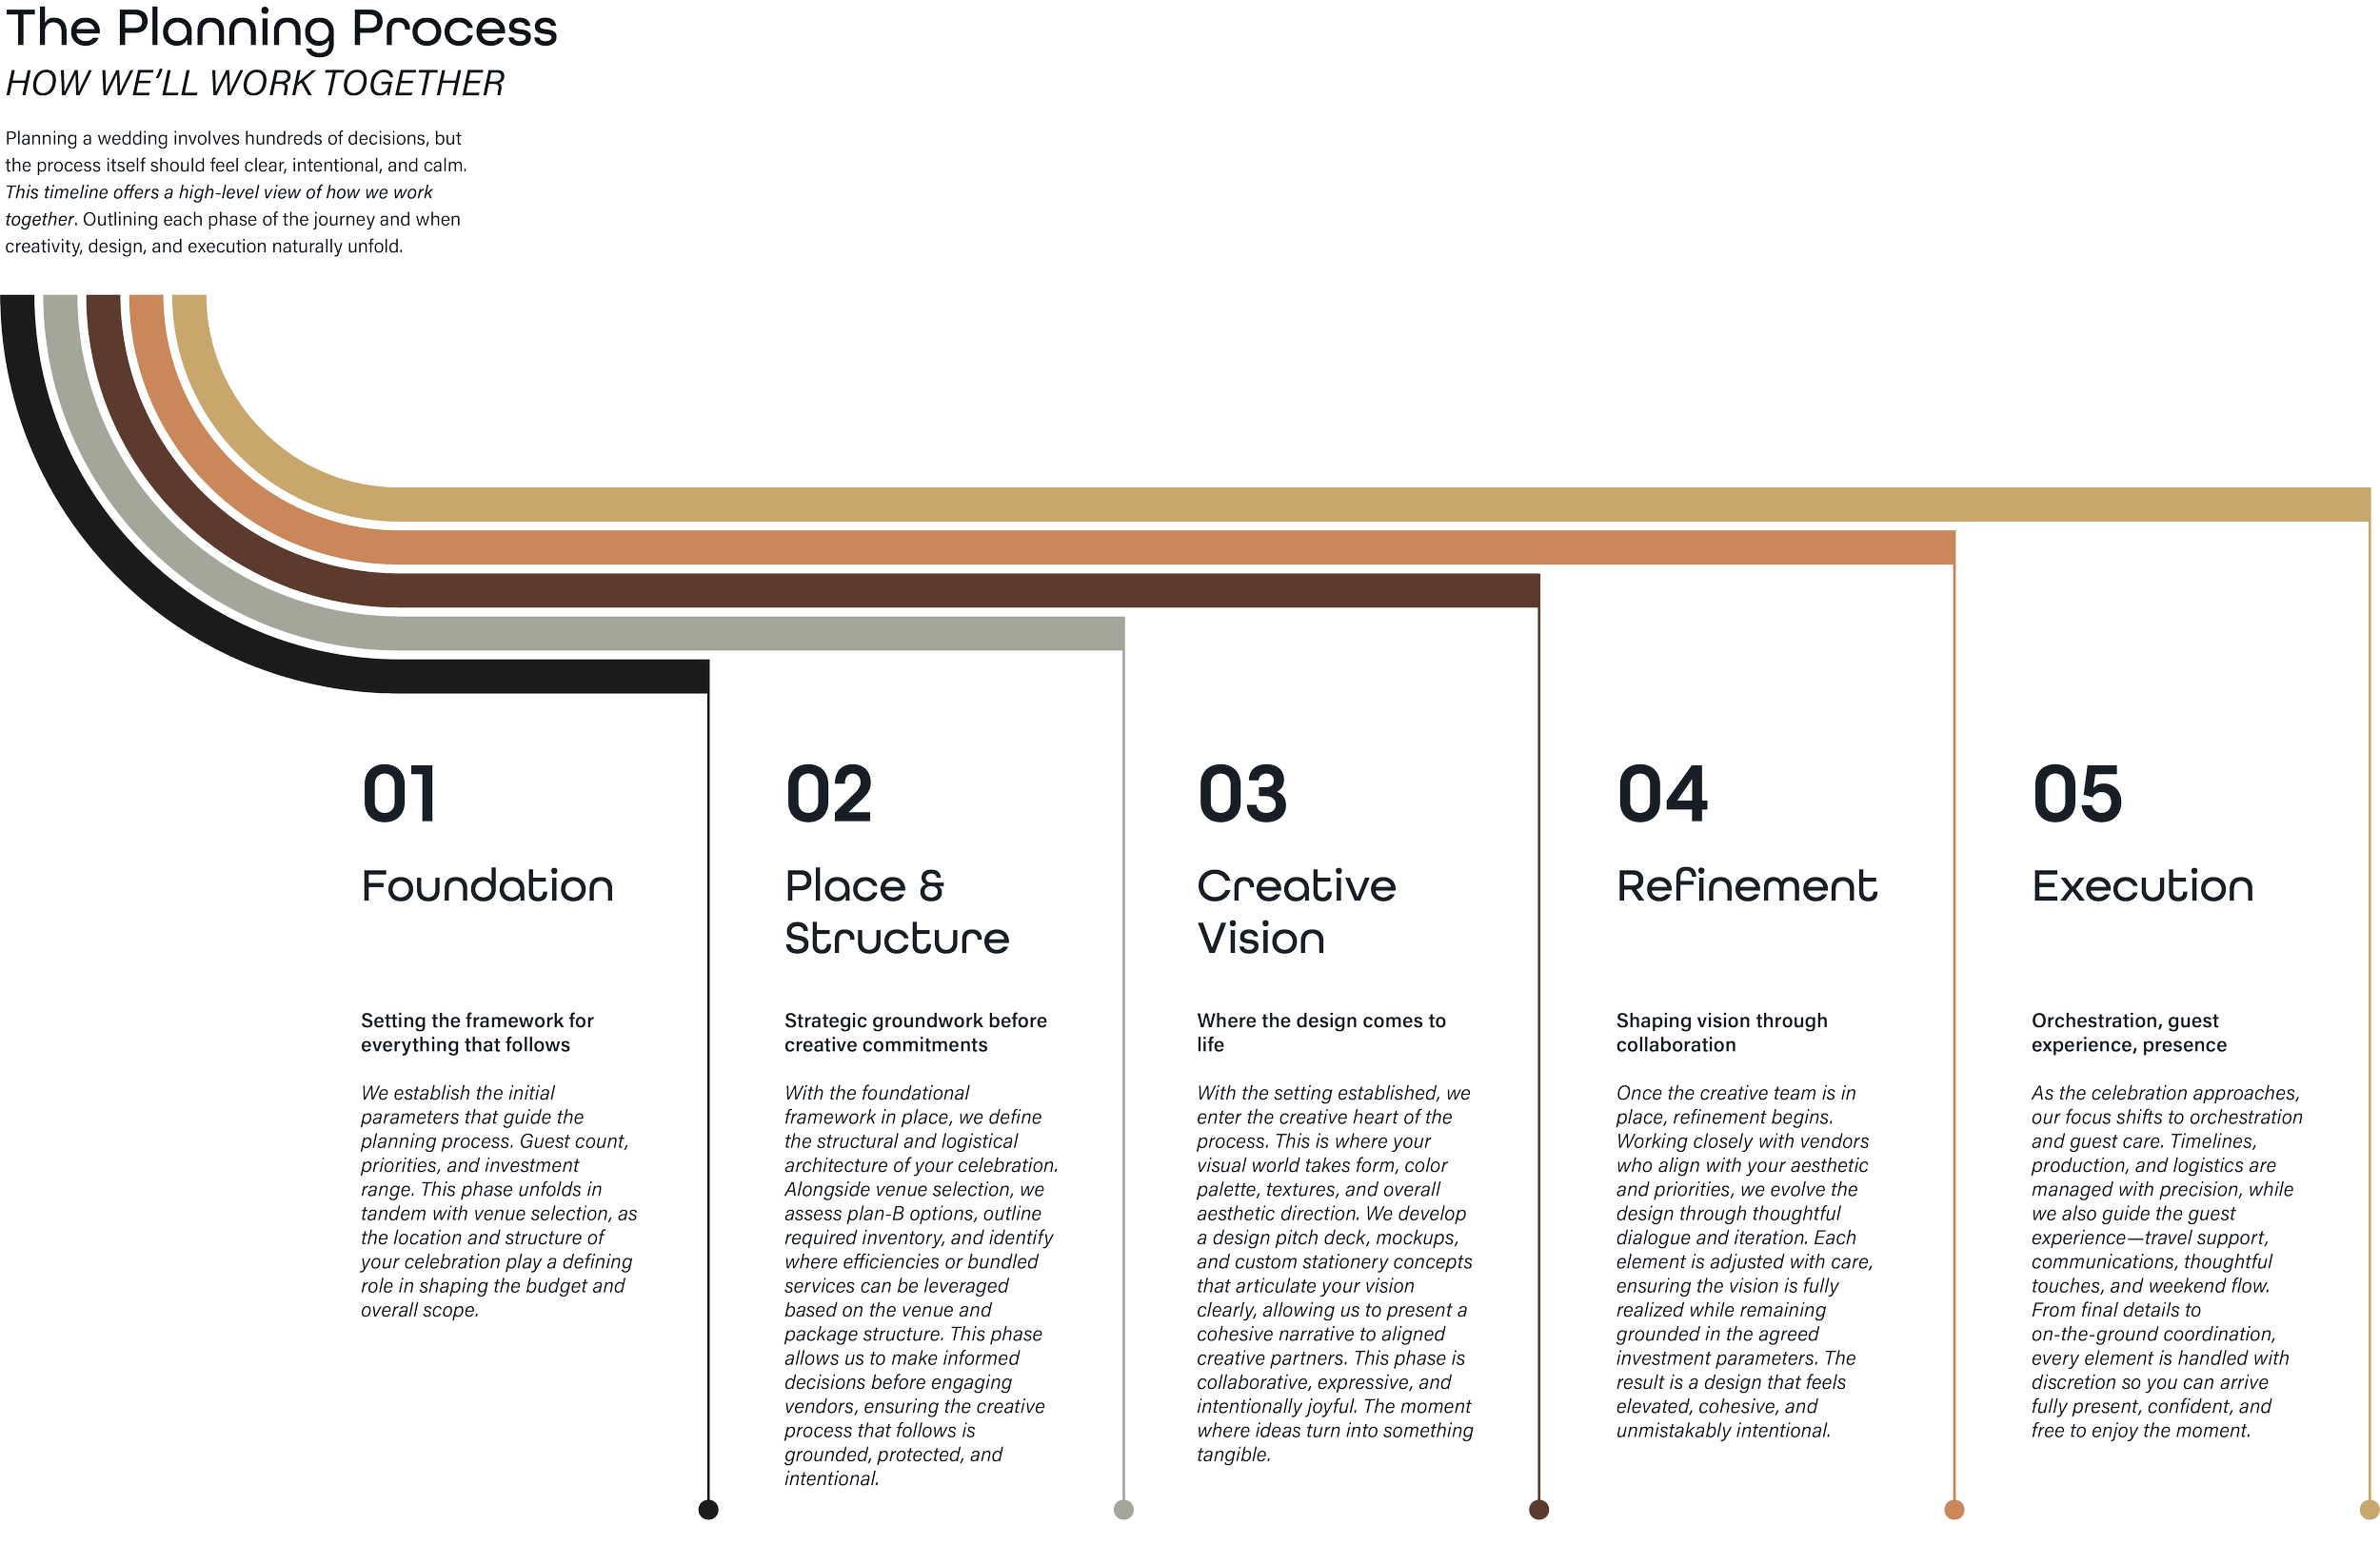Click the gold timeline endpoint dot
2380x1545 pixels.
tap(2369, 1508)
